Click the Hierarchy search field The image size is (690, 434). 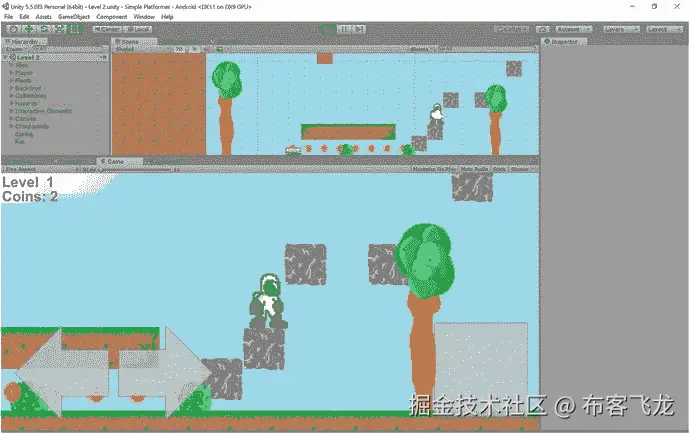point(67,49)
